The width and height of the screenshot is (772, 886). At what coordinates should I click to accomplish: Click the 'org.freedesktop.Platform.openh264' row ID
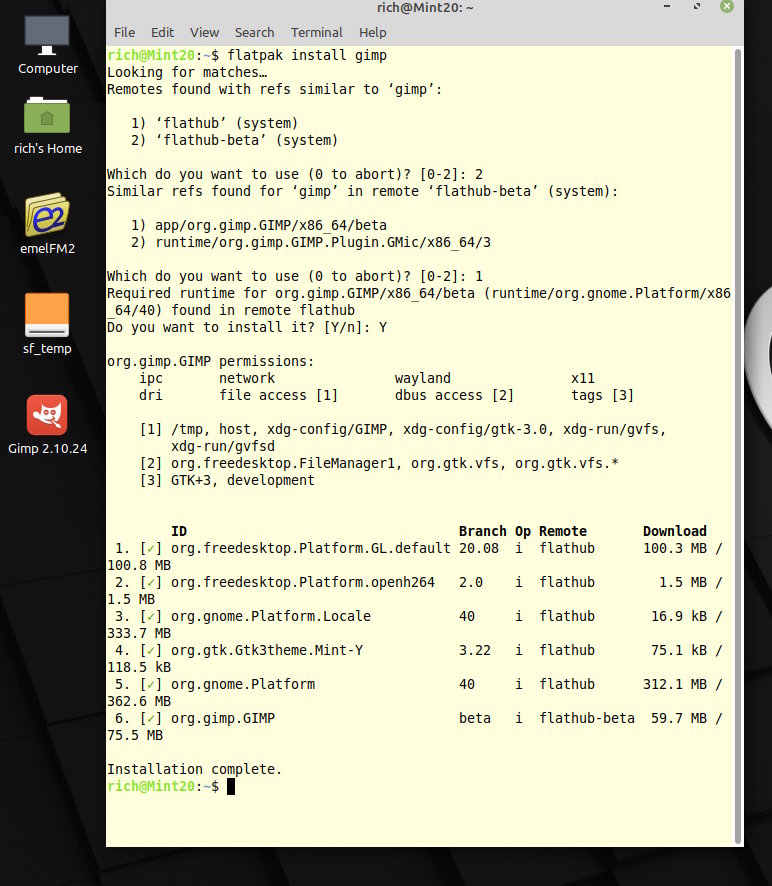tap(303, 583)
